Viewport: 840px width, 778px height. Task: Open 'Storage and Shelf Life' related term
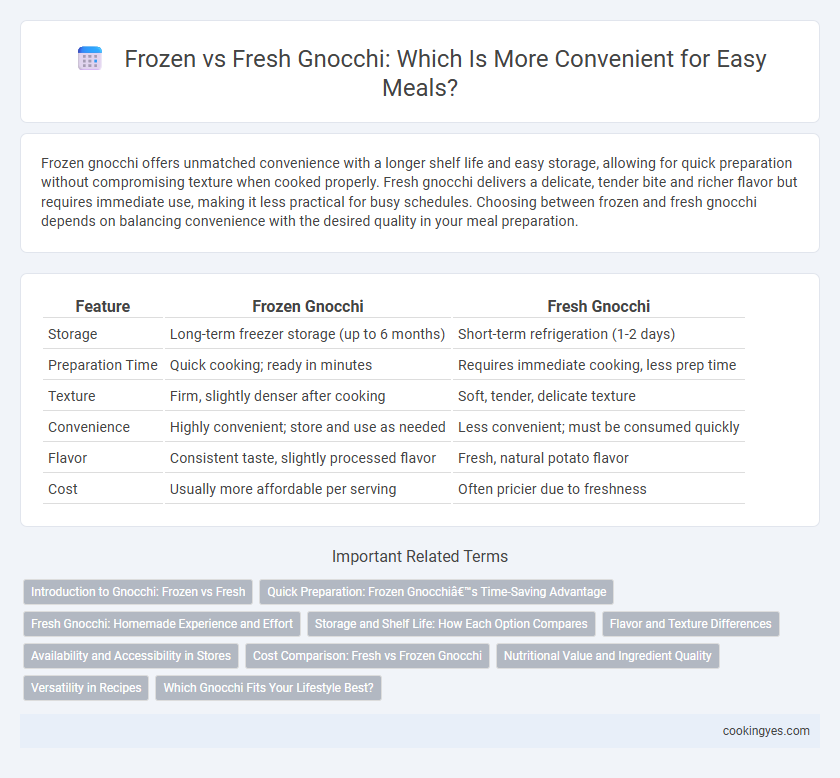tap(451, 624)
